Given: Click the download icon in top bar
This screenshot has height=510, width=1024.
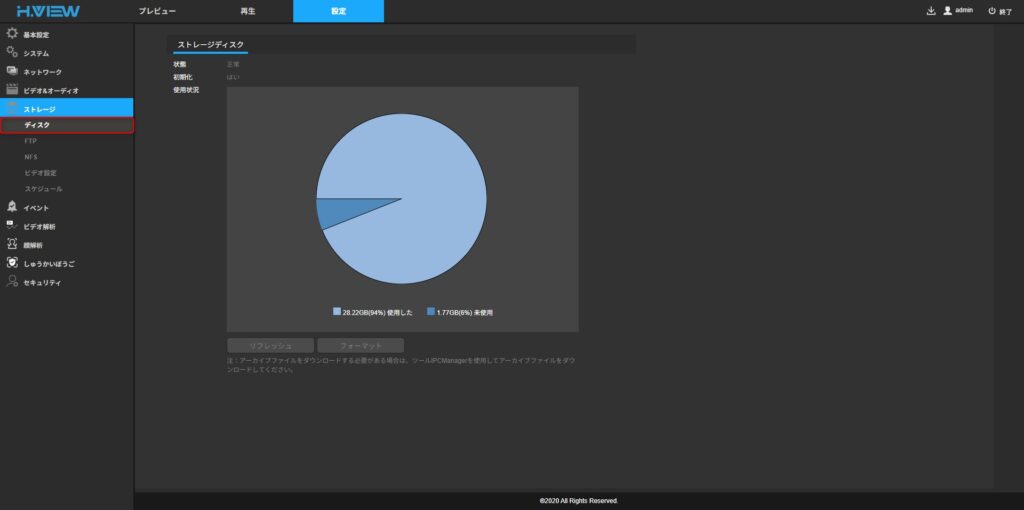Looking at the screenshot, I should 931,11.
